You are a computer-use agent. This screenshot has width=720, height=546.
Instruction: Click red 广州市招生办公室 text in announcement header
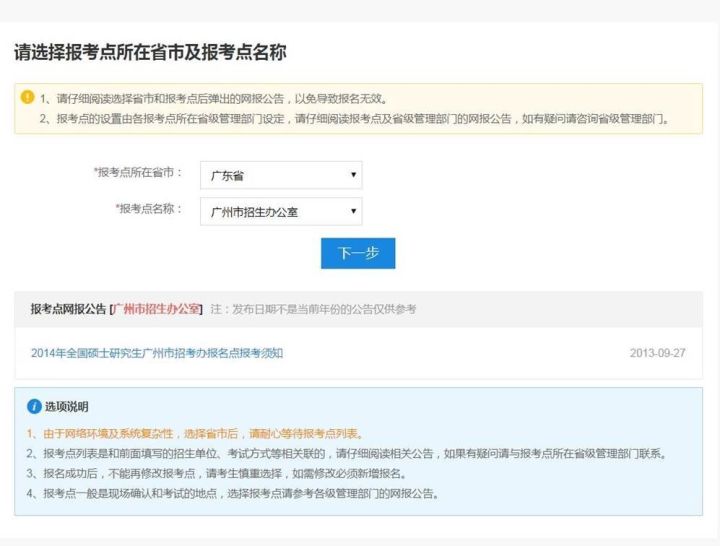pyautogui.click(x=157, y=309)
